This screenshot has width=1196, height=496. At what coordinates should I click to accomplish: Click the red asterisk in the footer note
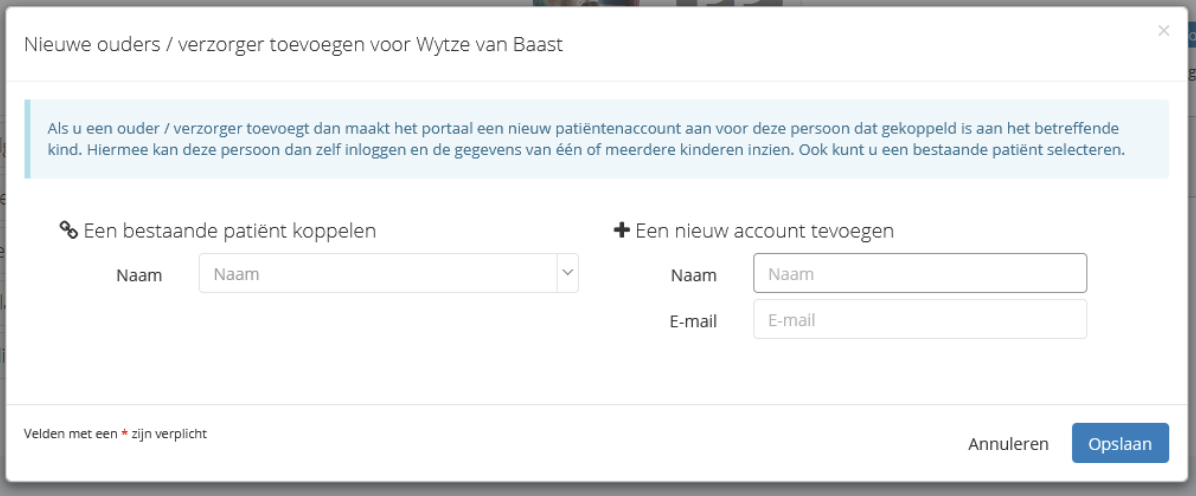[124, 434]
